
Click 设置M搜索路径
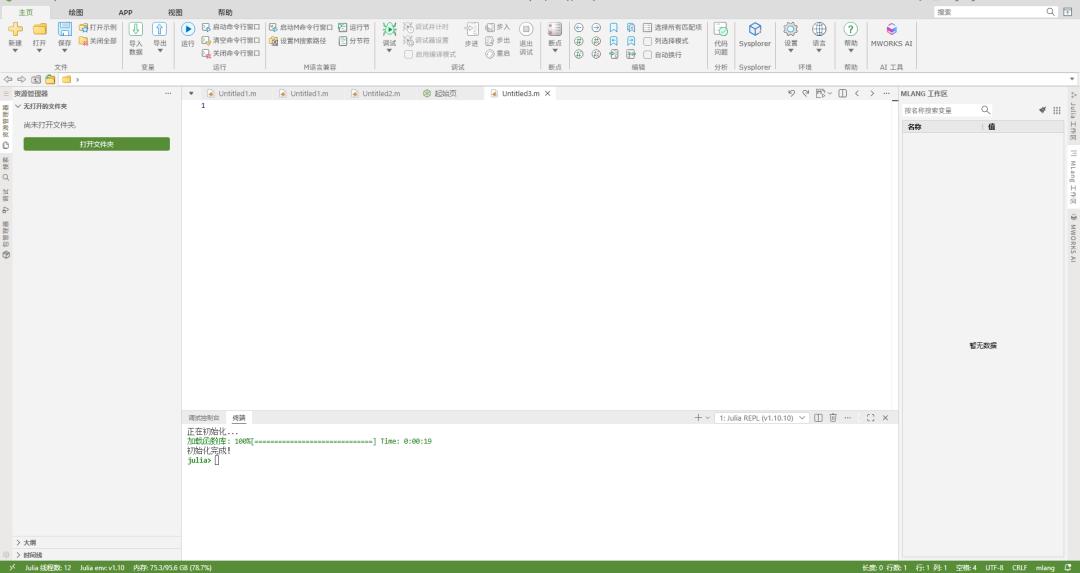point(298,41)
